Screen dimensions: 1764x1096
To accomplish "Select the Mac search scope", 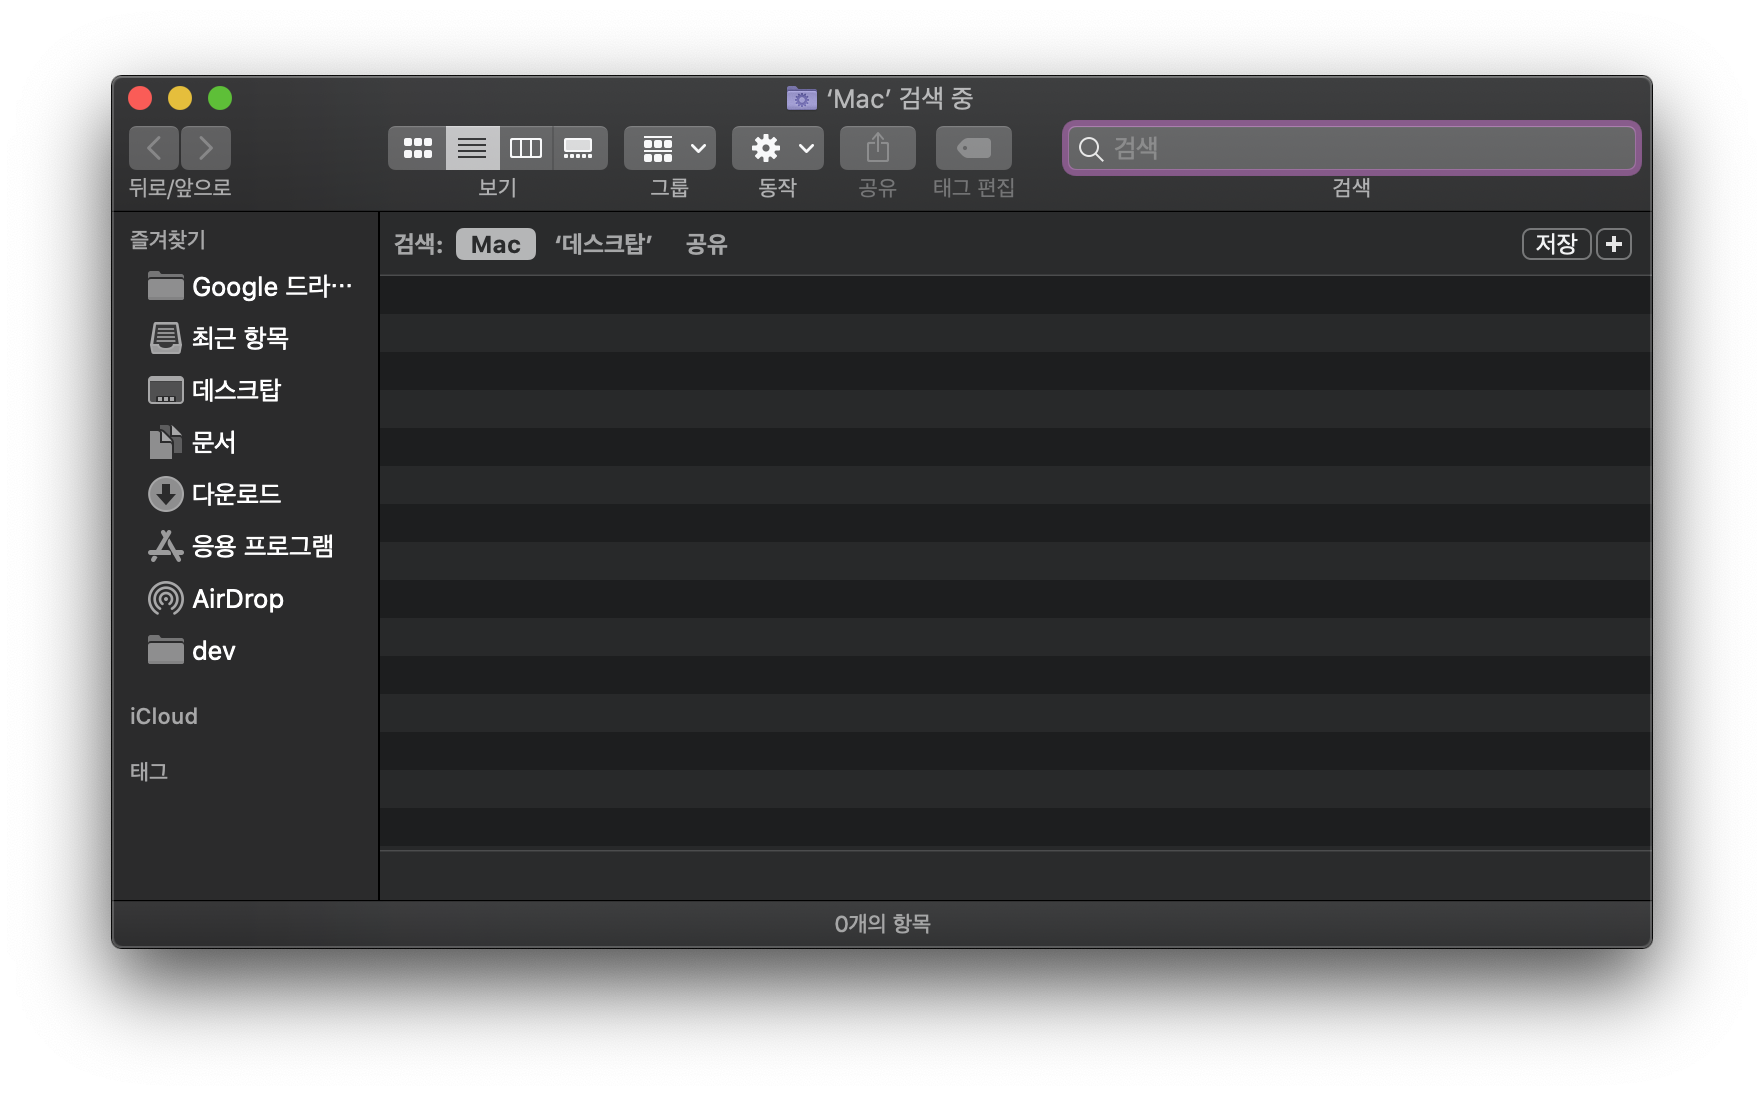I will [x=496, y=244].
